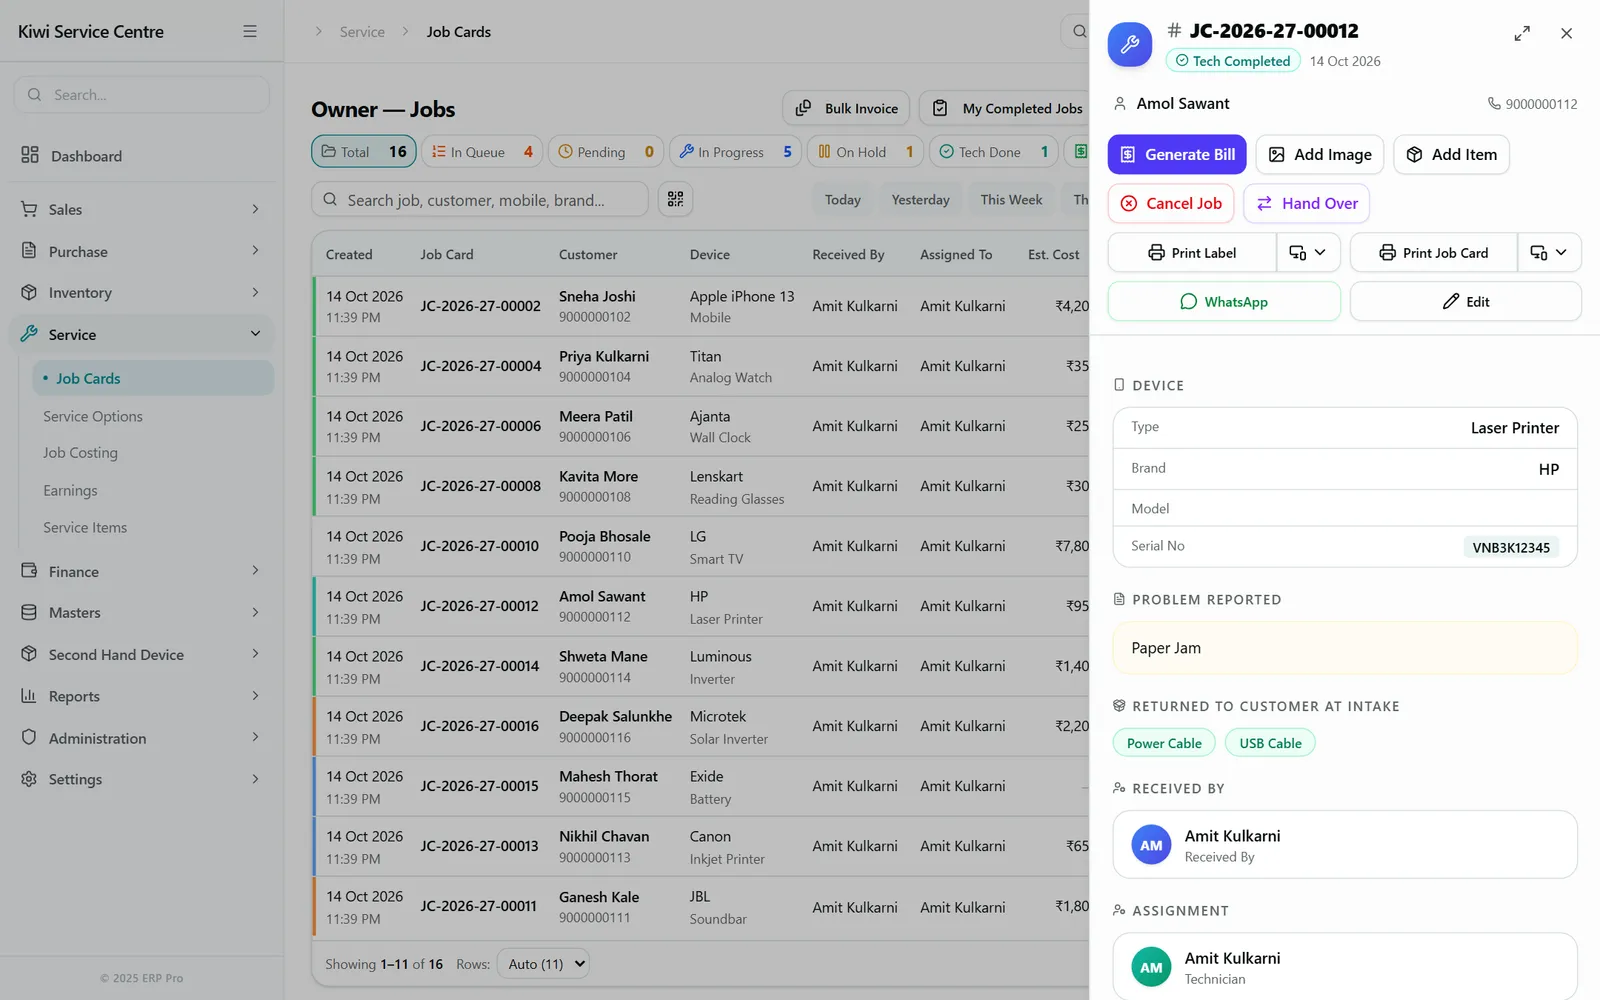Image resolution: width=1600 pixels, height=1000 pixels.
Task: Filter jobs by In Progress tab
Action: (735, 152)
